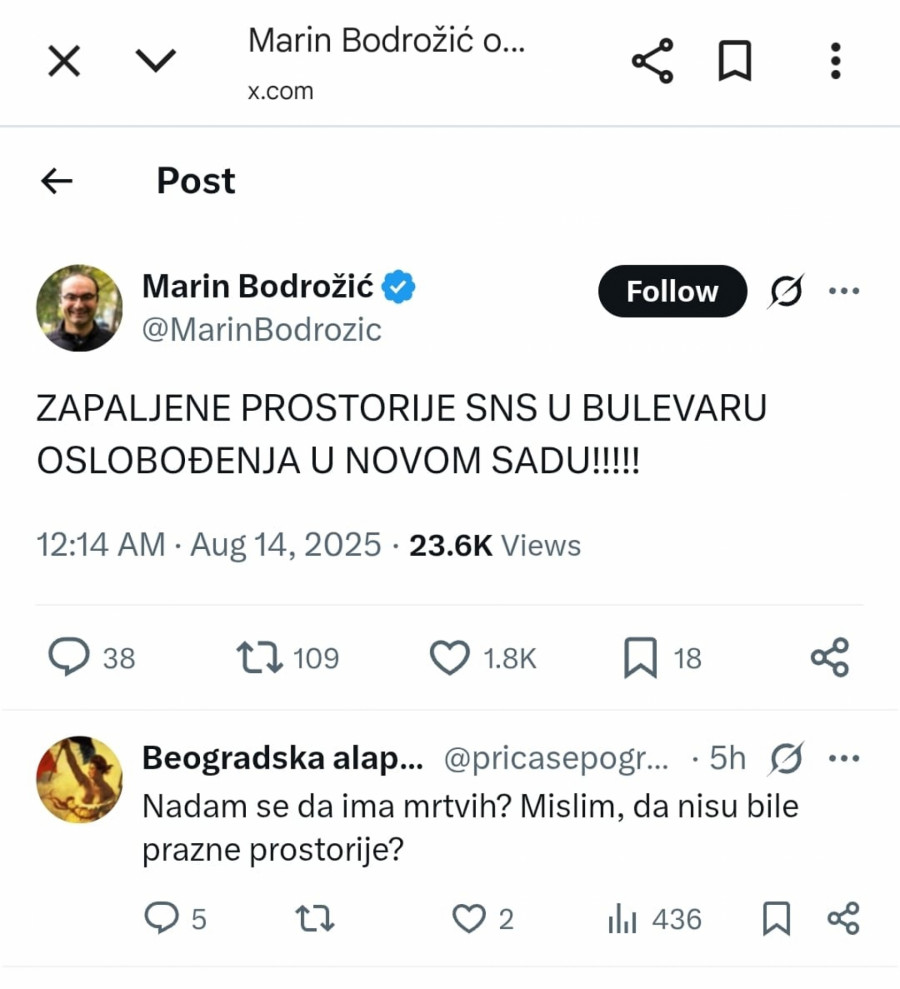The width and height of the screenshot is (900, 989).
Task: Like the post with 1.8K likes
Action: click(450, 658)
